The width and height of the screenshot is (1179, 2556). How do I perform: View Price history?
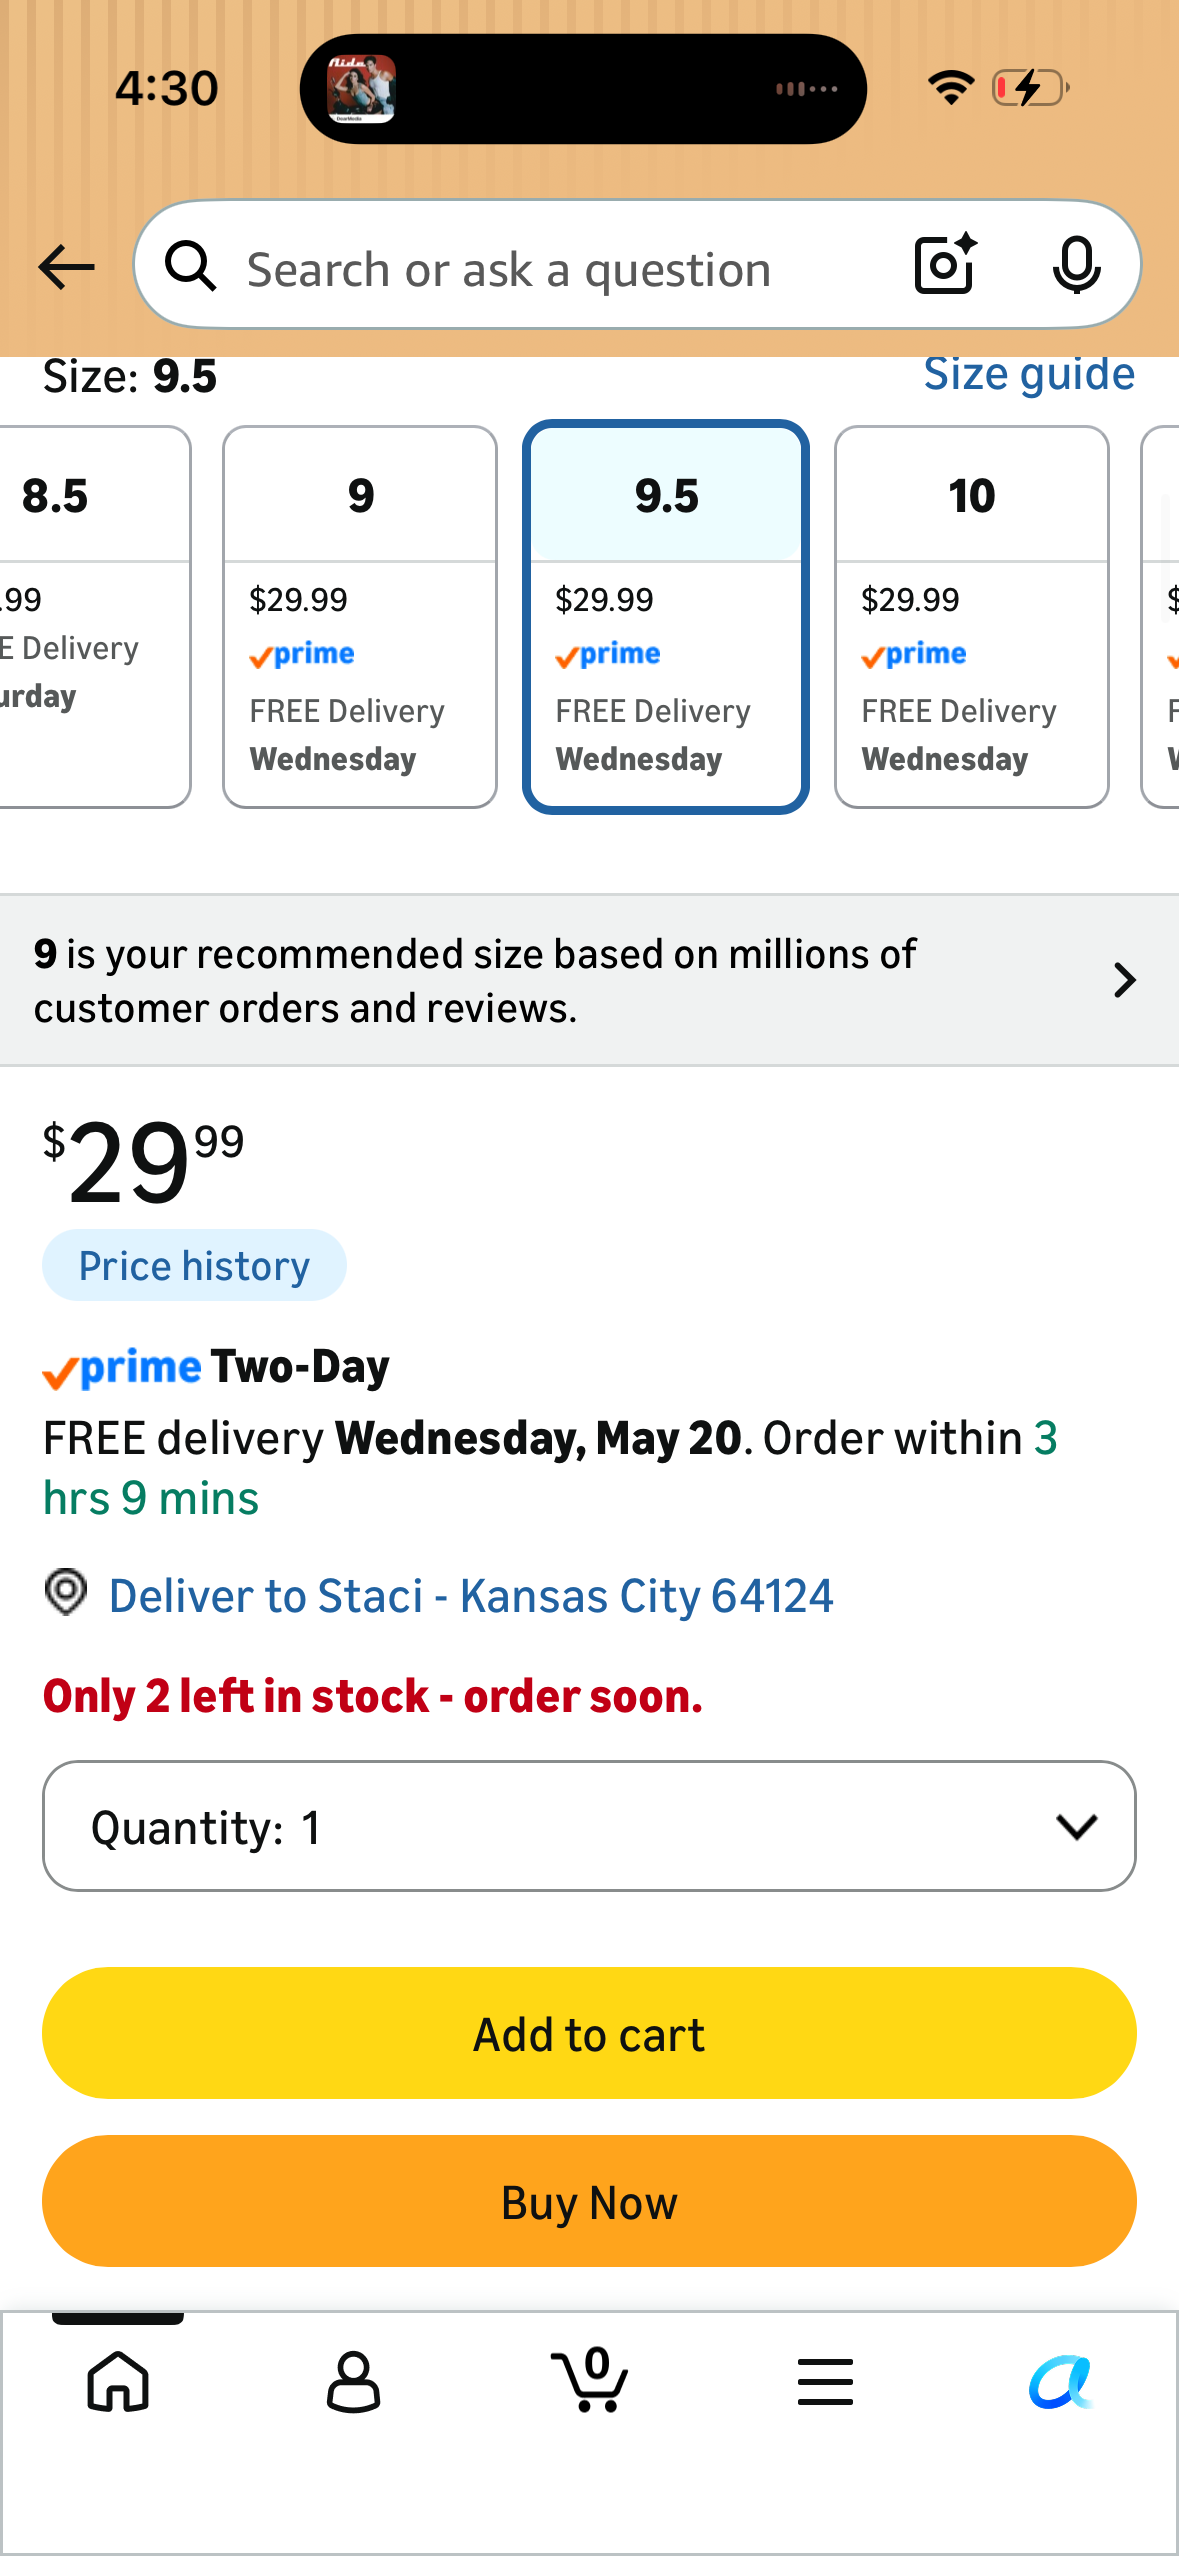point(194,1266)
